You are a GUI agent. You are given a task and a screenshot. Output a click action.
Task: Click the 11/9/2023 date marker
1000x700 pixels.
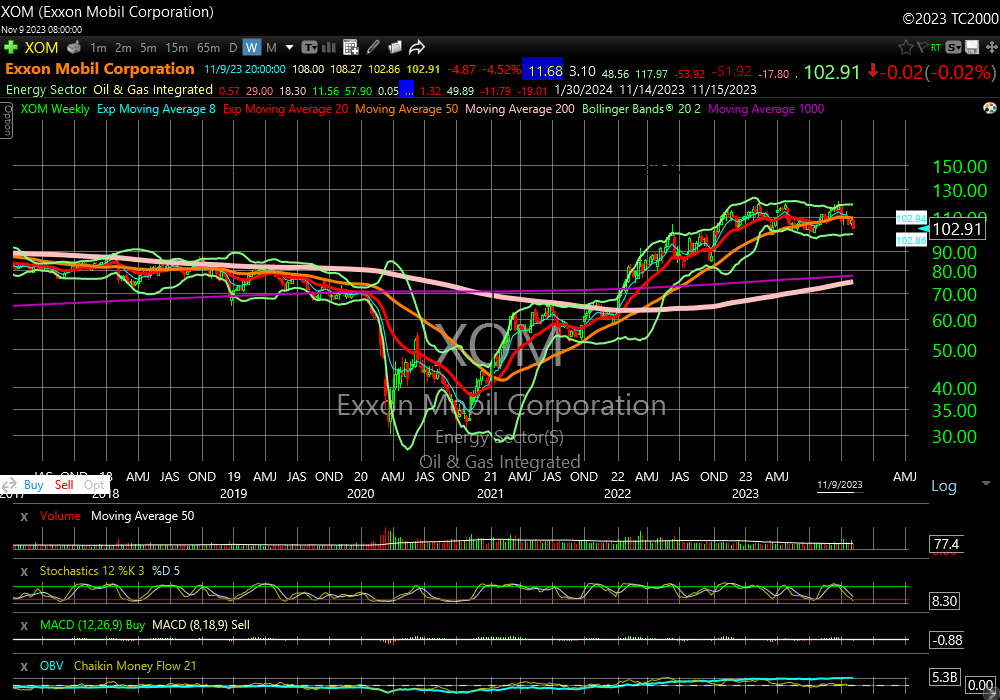point(840,485)
